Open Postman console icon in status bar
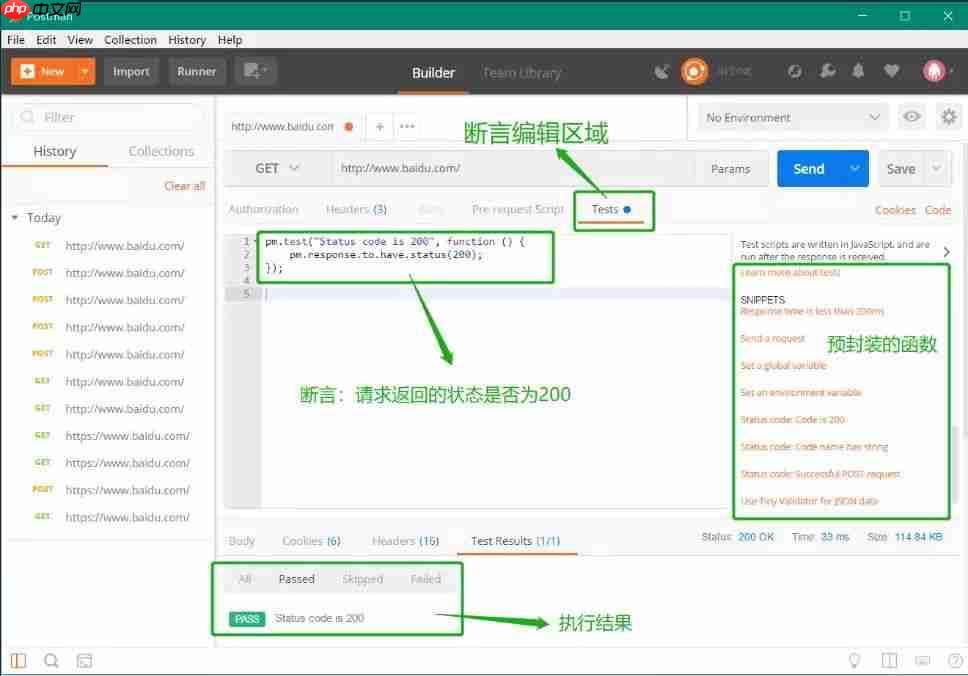The width and height of the screenshot is (968, 676). pyautogui.click(x=85, y=661)
